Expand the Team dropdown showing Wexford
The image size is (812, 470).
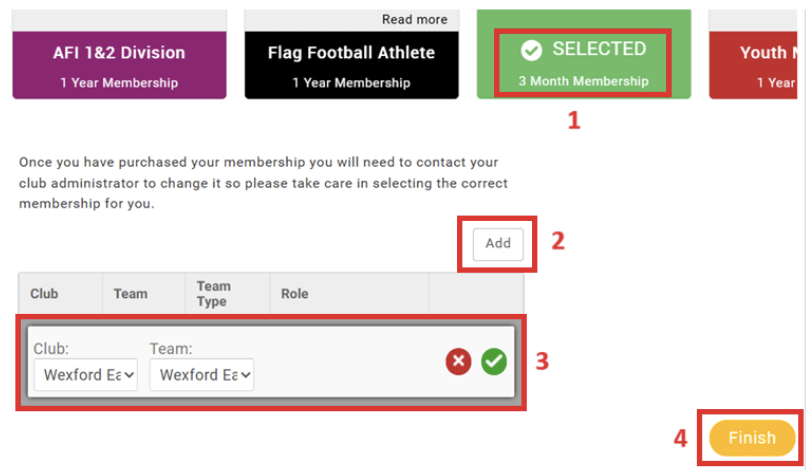pyautogui.click(x=202, y=375)
